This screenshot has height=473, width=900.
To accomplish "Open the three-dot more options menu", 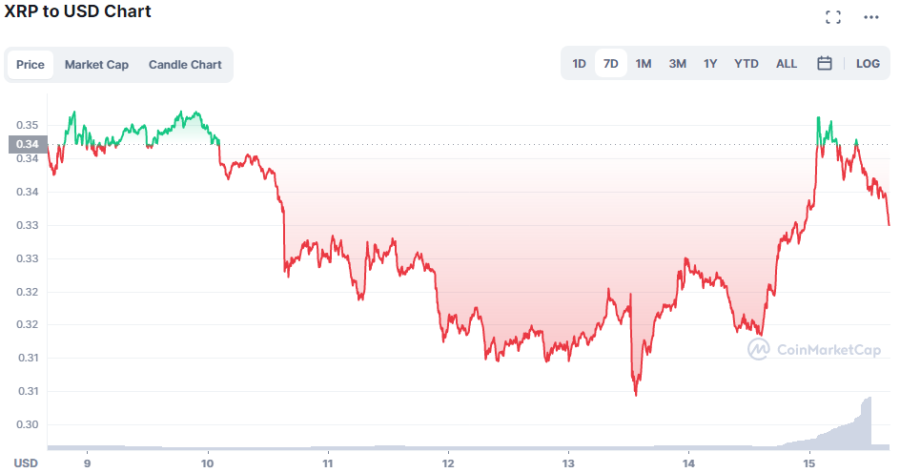I will pos(873,17).
